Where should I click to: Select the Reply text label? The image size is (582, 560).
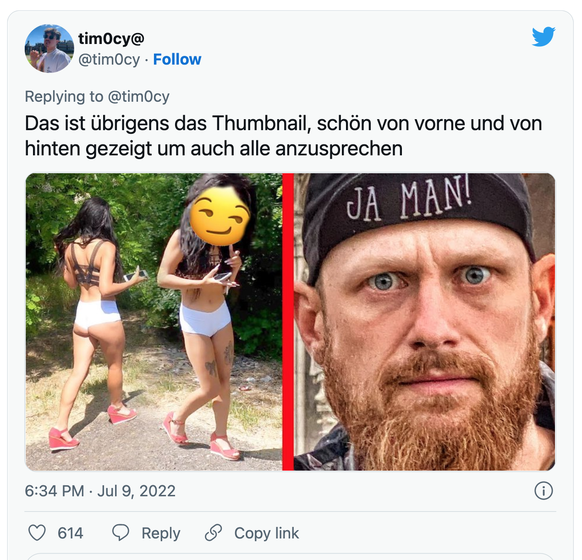(x=161, y=533)
